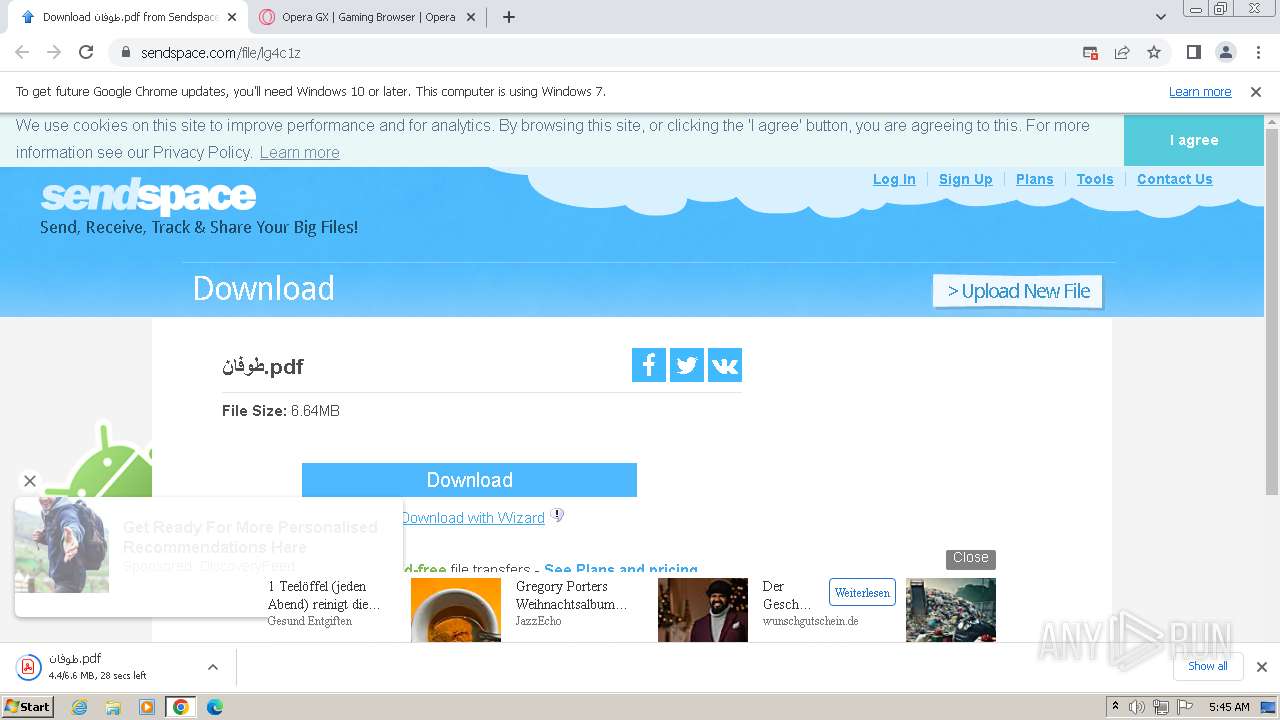Close the Sendspace tab

coord(232,17)
